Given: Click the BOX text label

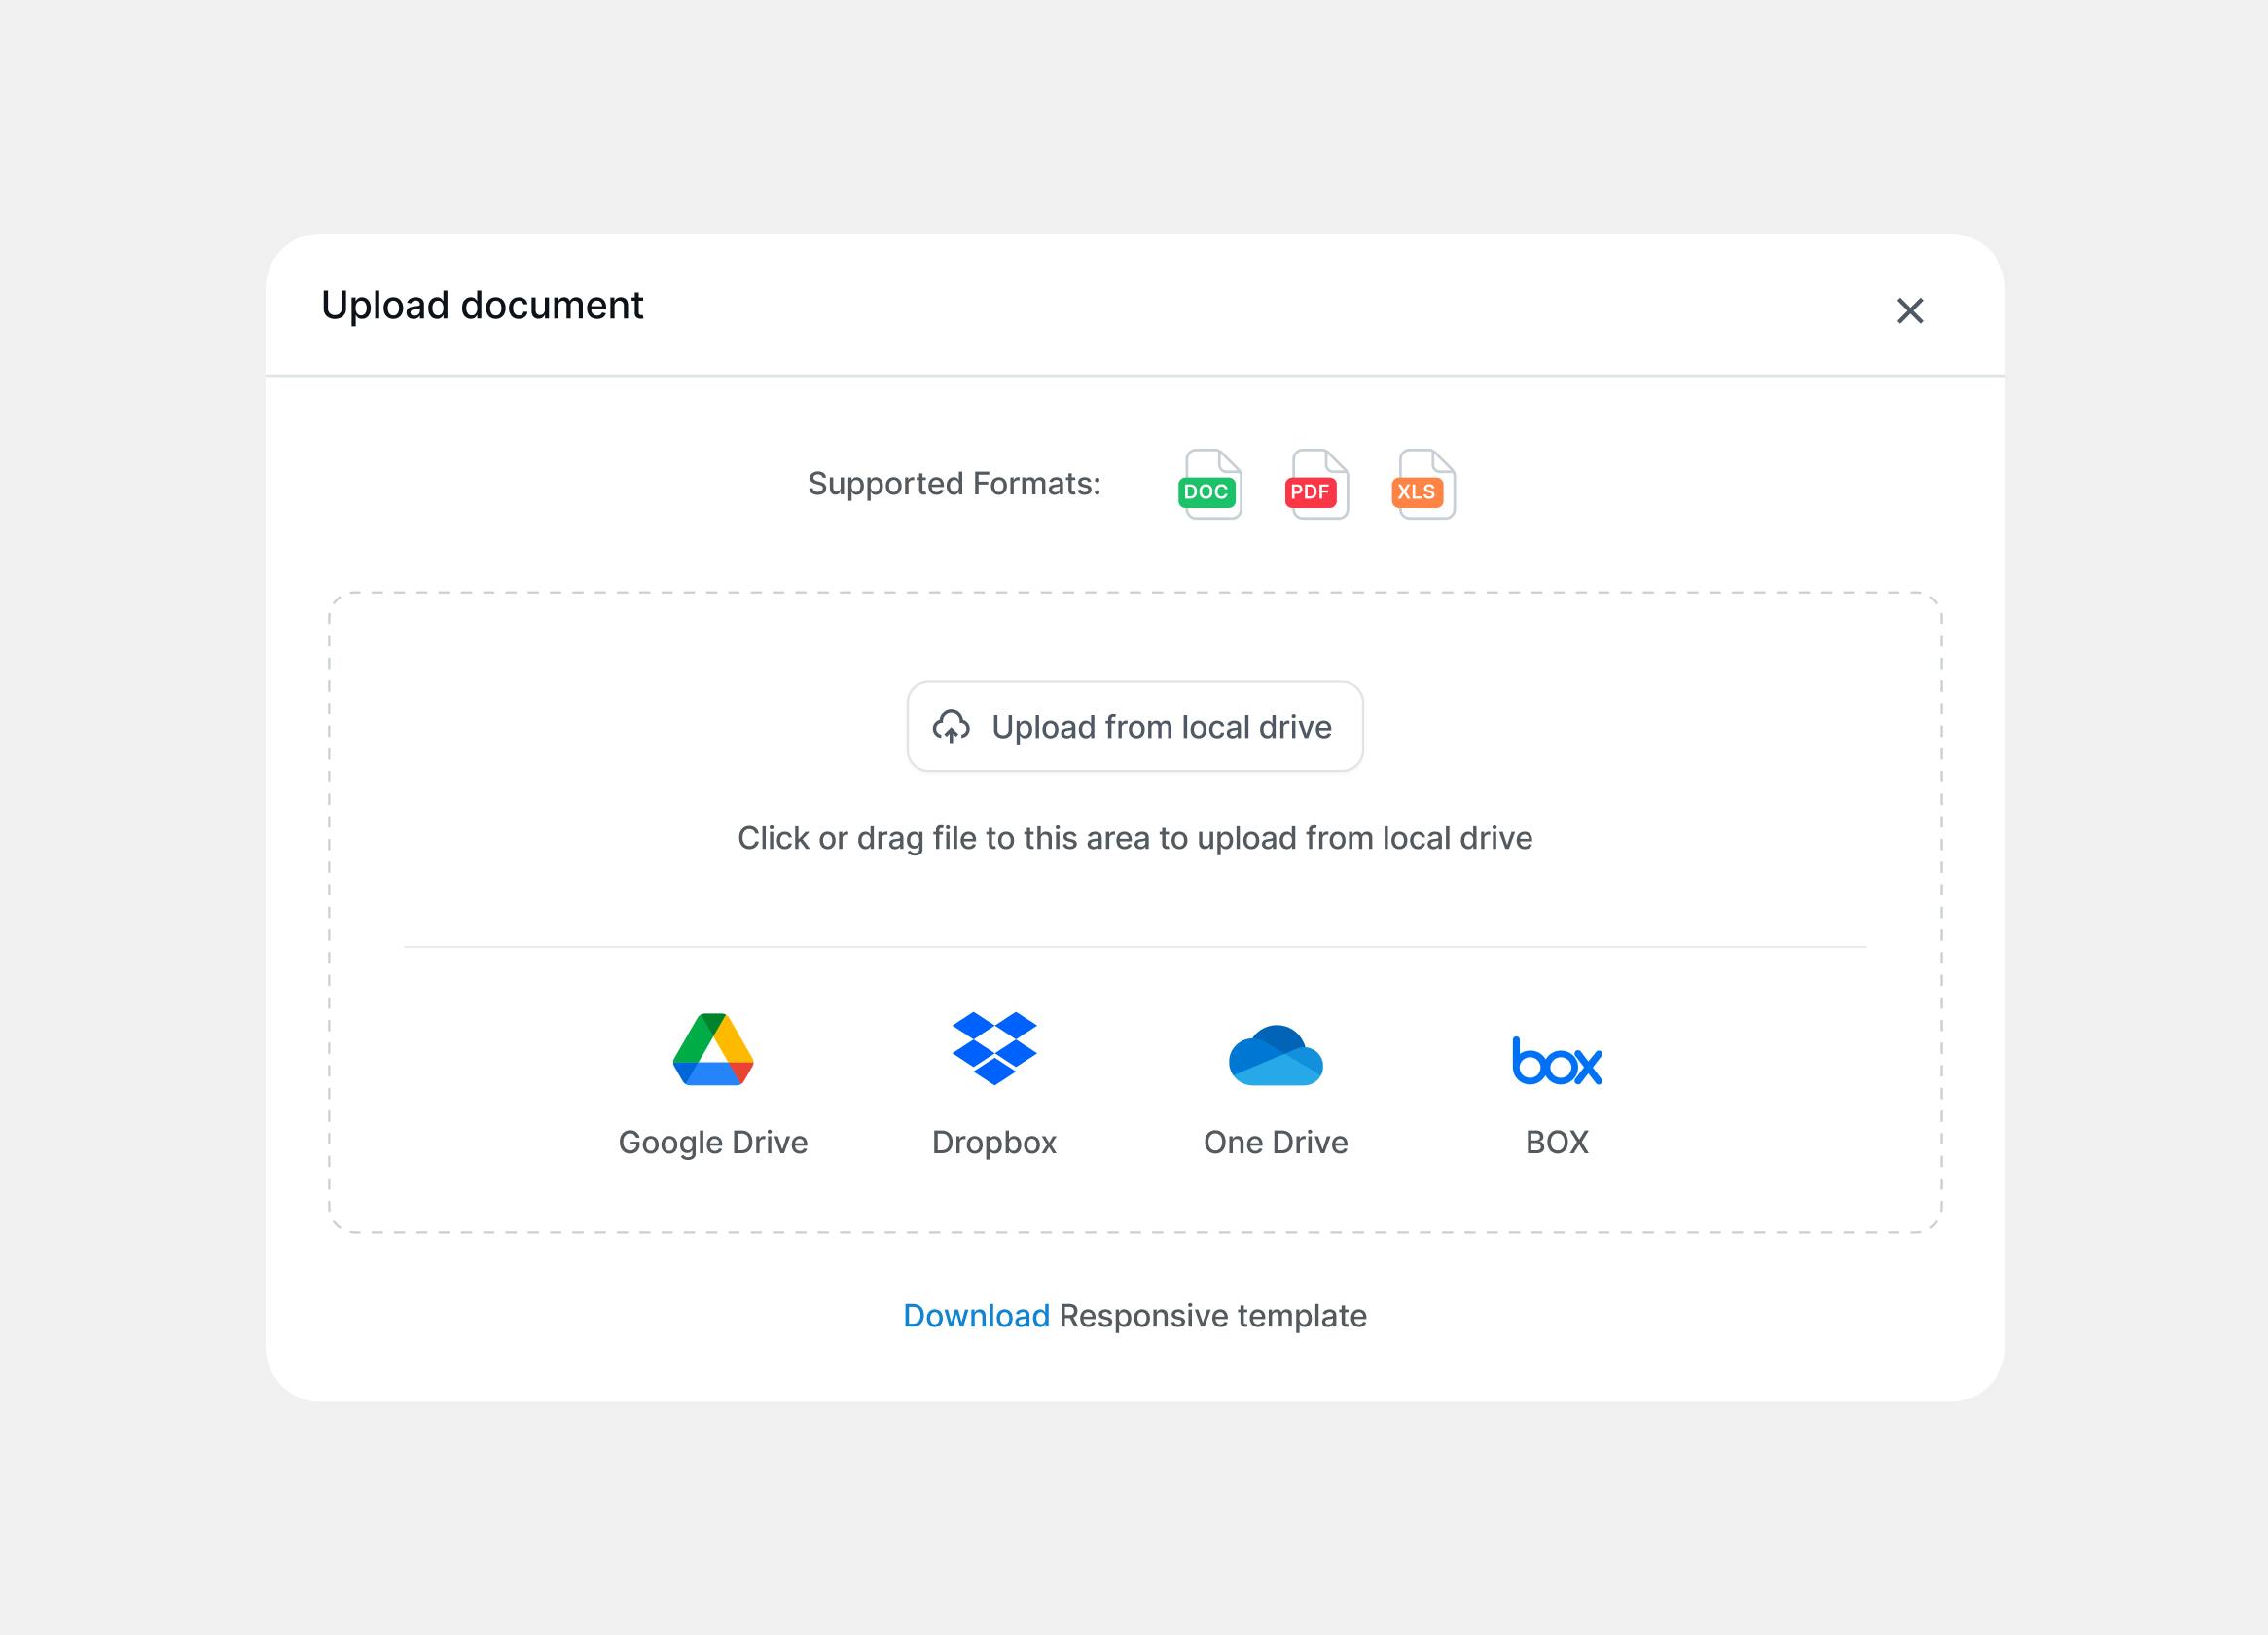Looking at the screenshot, I should tap(1557, 1142).
